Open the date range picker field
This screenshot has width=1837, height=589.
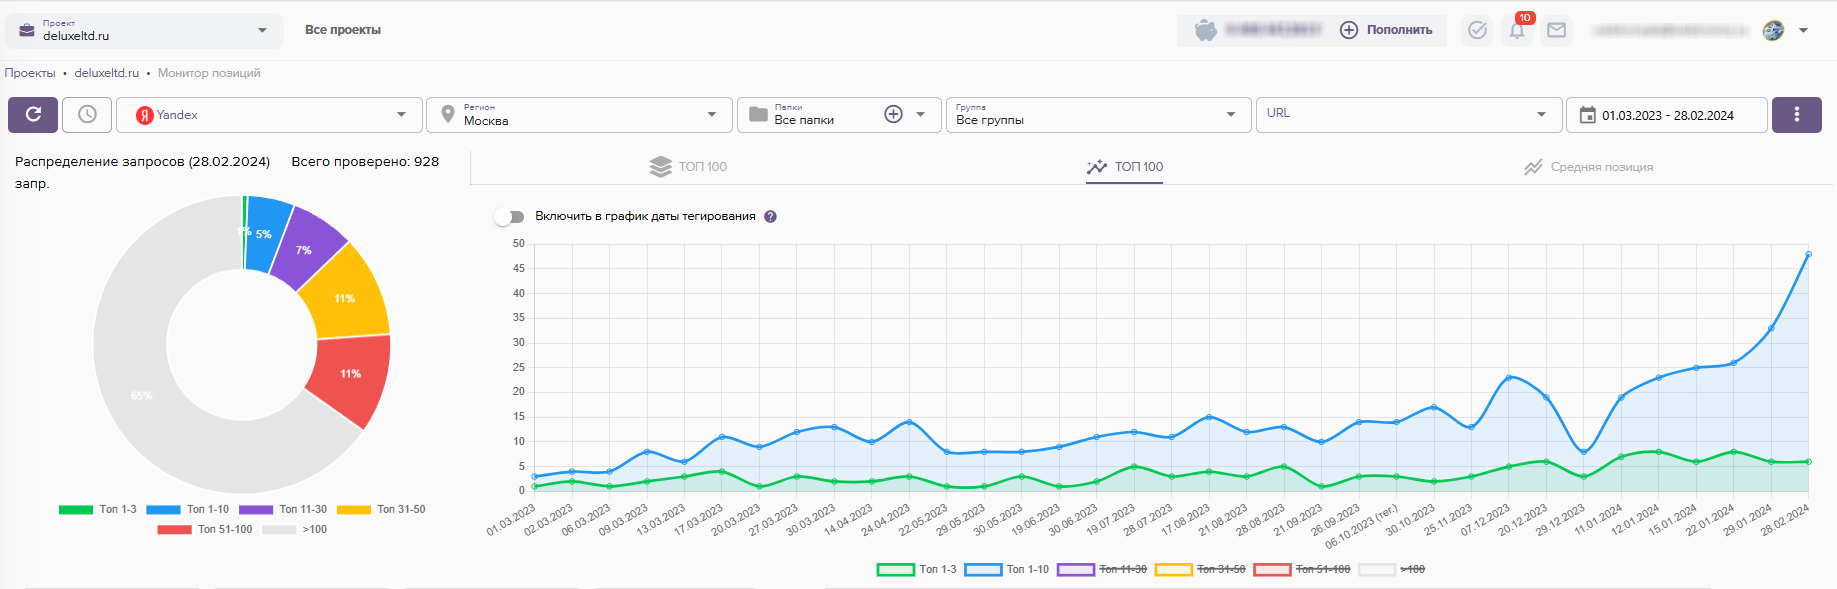1666,115
